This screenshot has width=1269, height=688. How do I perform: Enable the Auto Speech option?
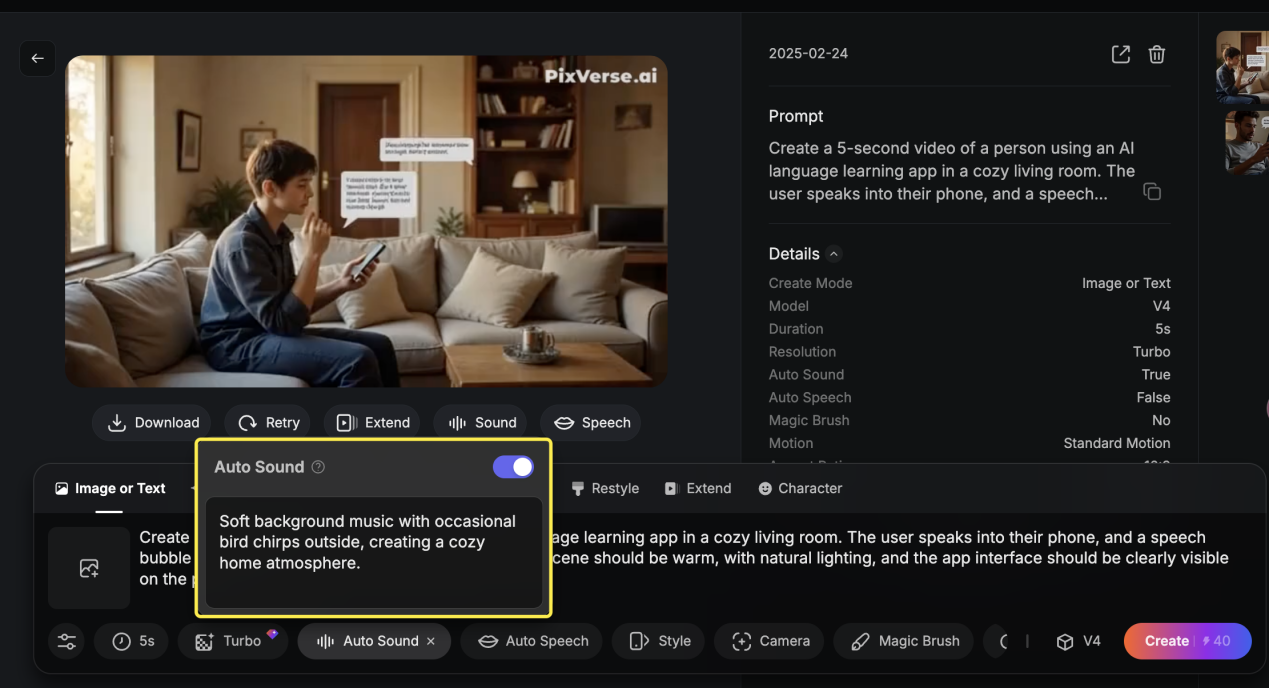532,641
